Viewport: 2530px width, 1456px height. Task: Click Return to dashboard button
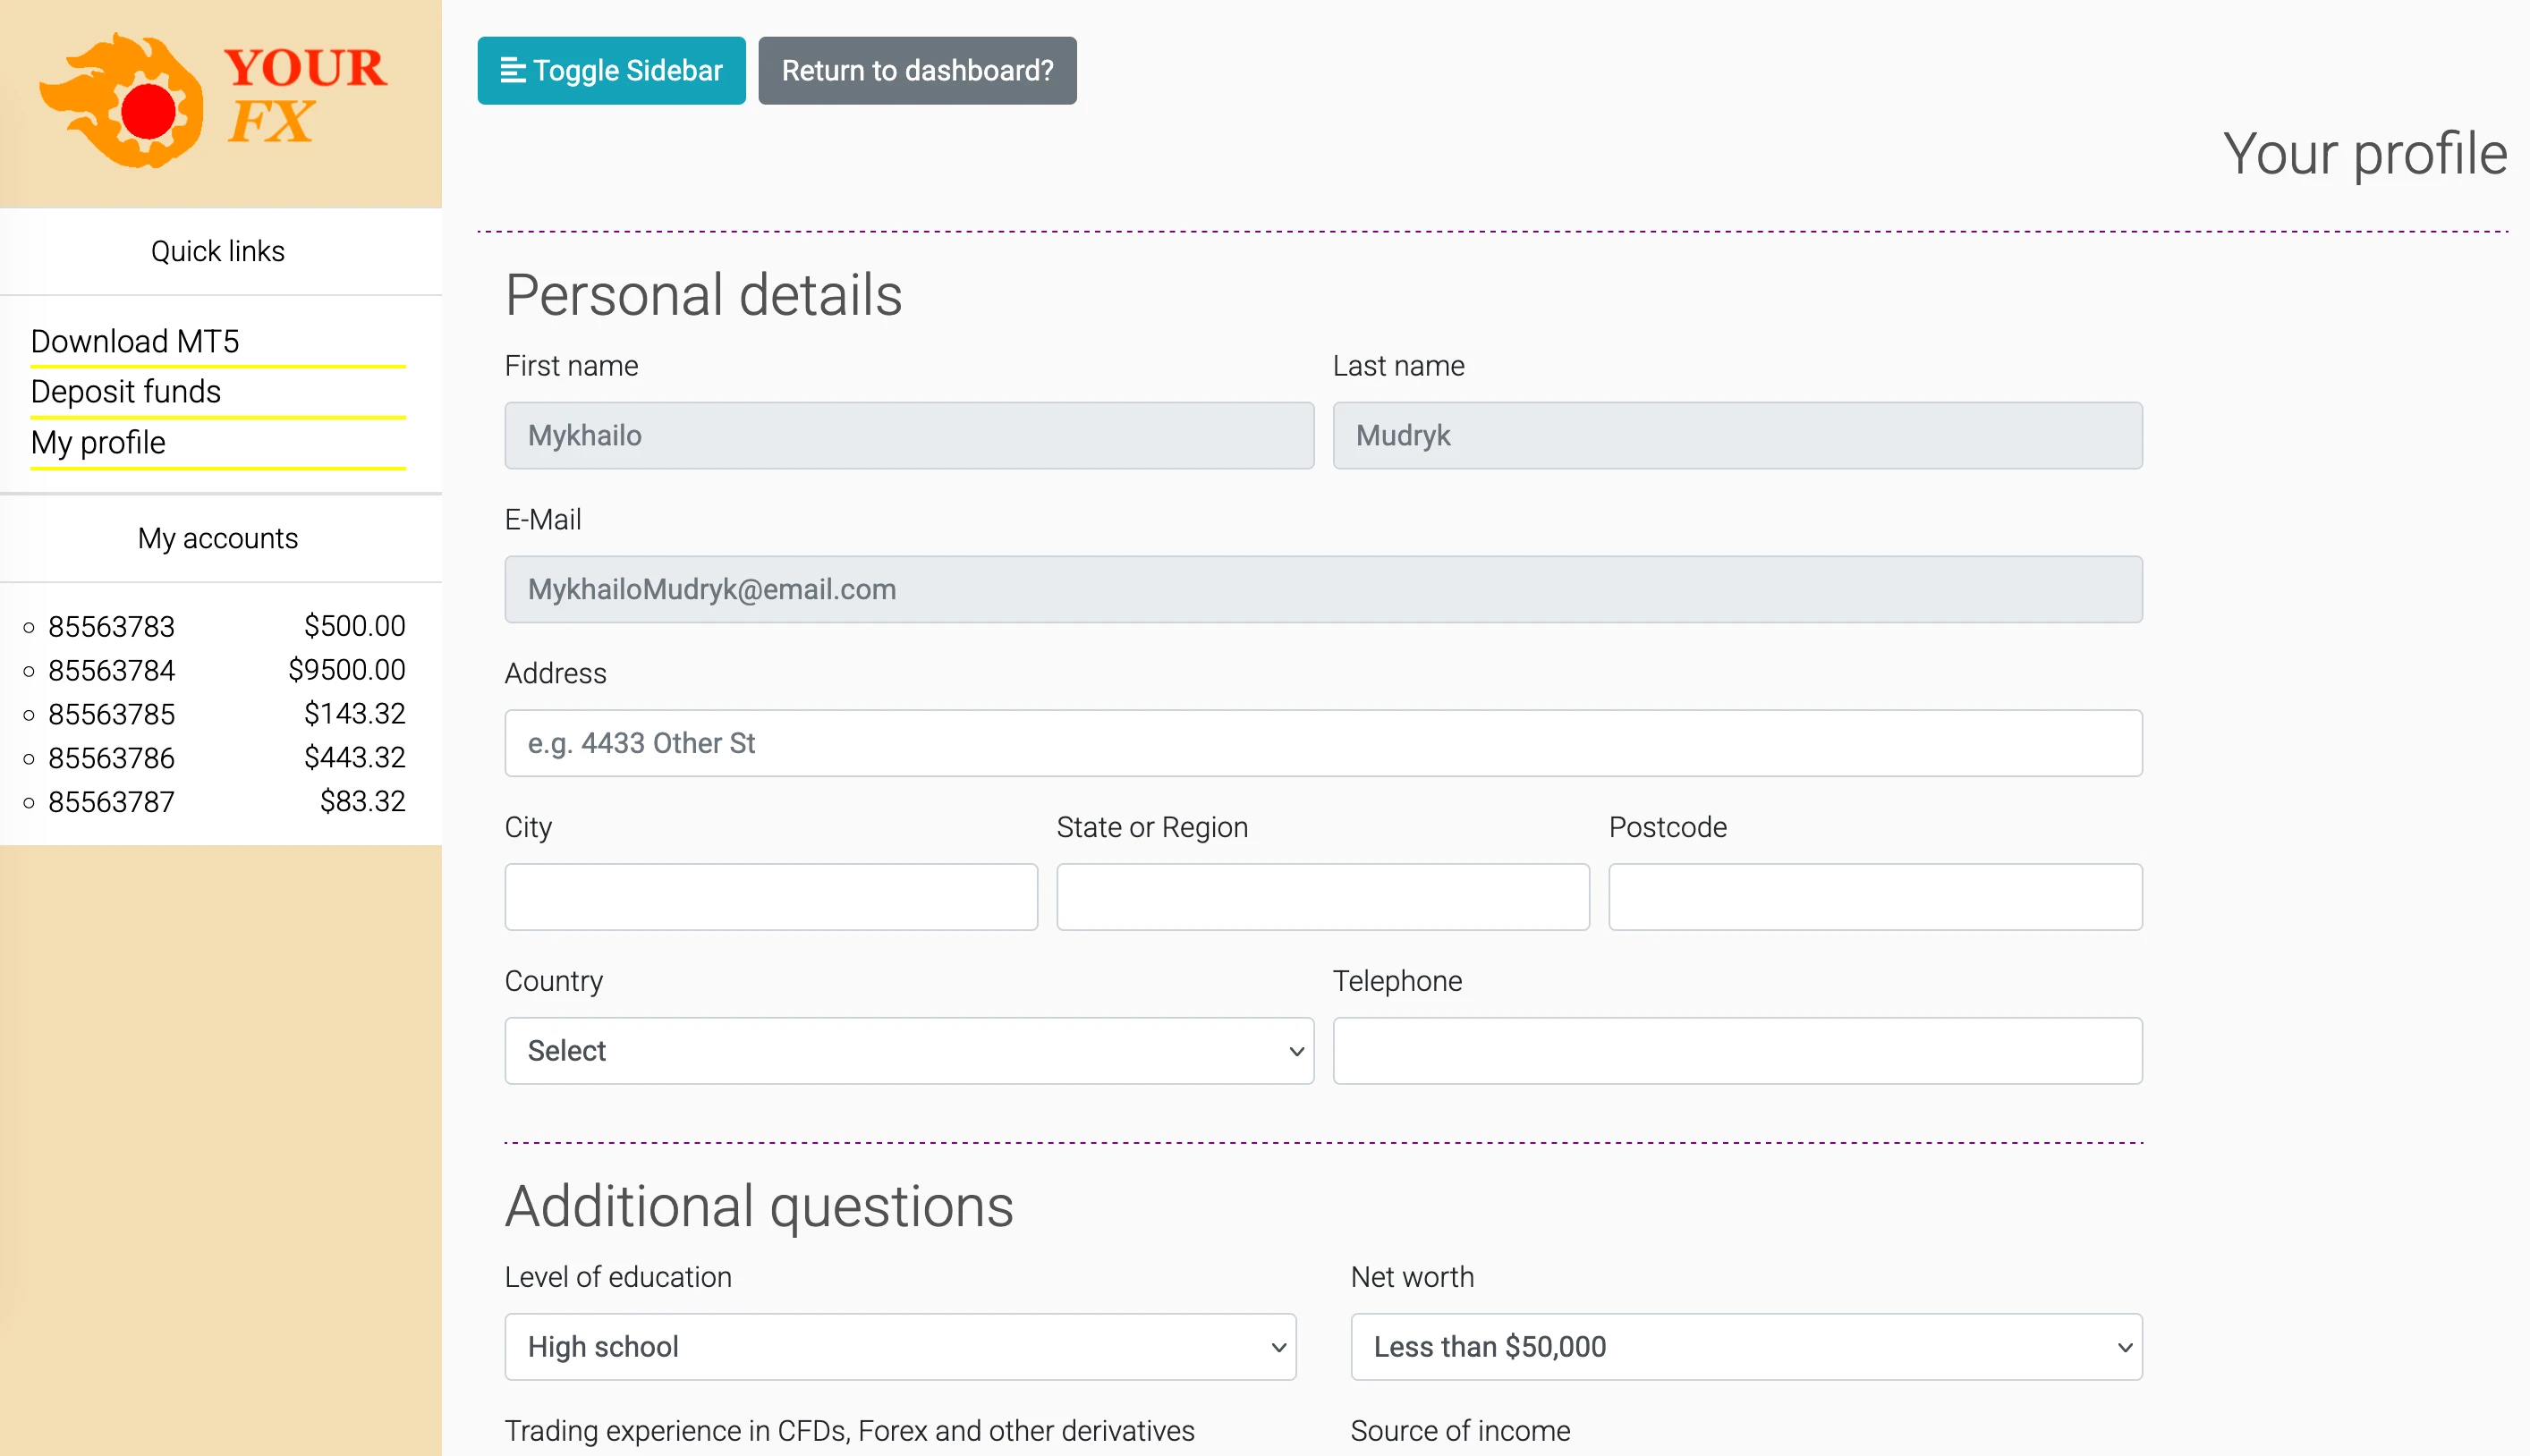click(x=916, y=71)
